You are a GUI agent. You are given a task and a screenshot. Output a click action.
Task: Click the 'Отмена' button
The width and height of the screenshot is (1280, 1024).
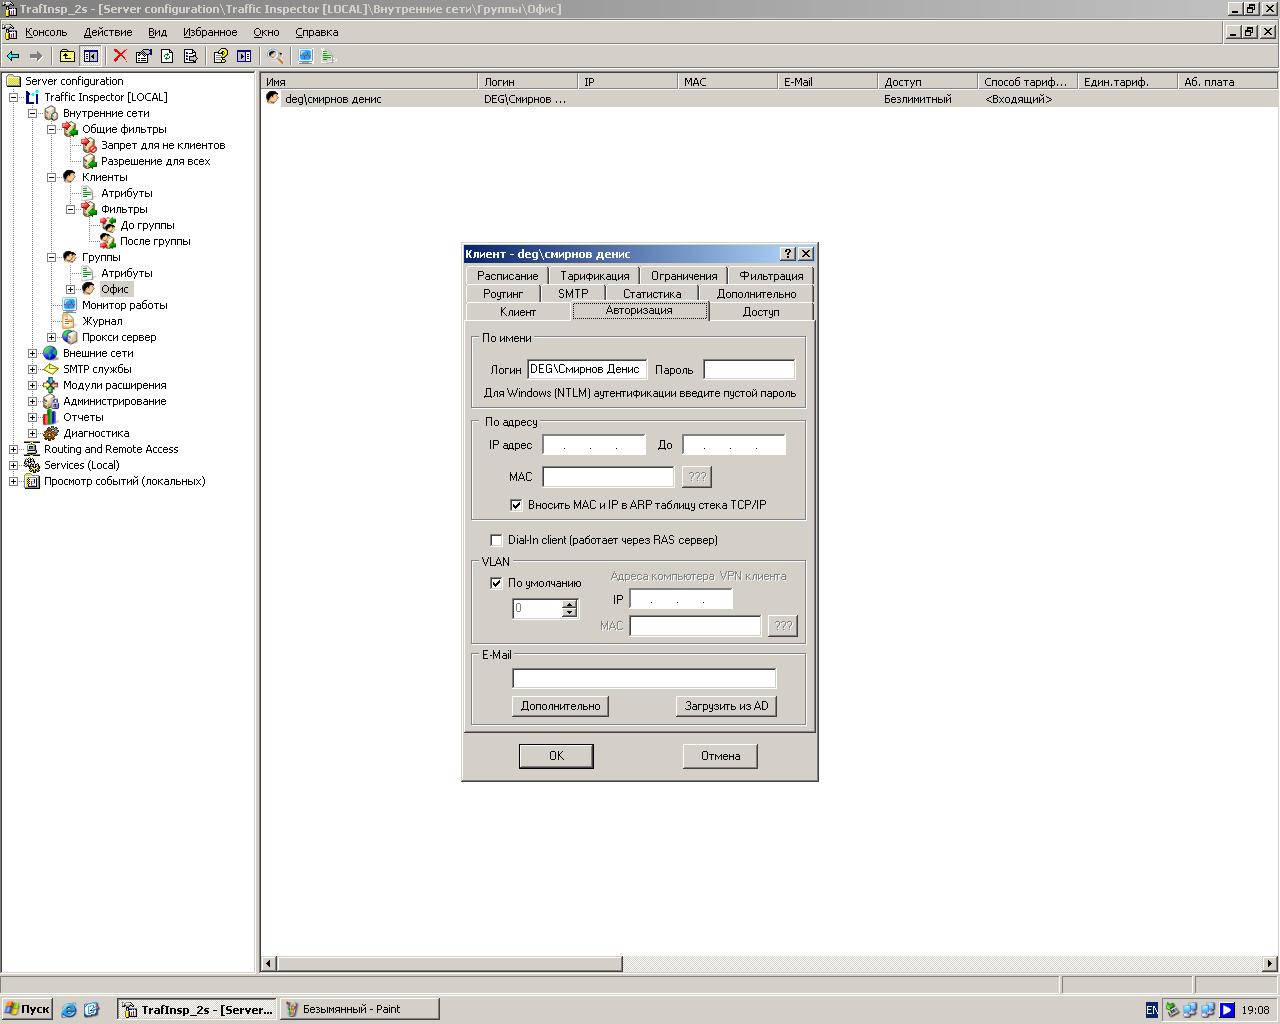(720, 756)
